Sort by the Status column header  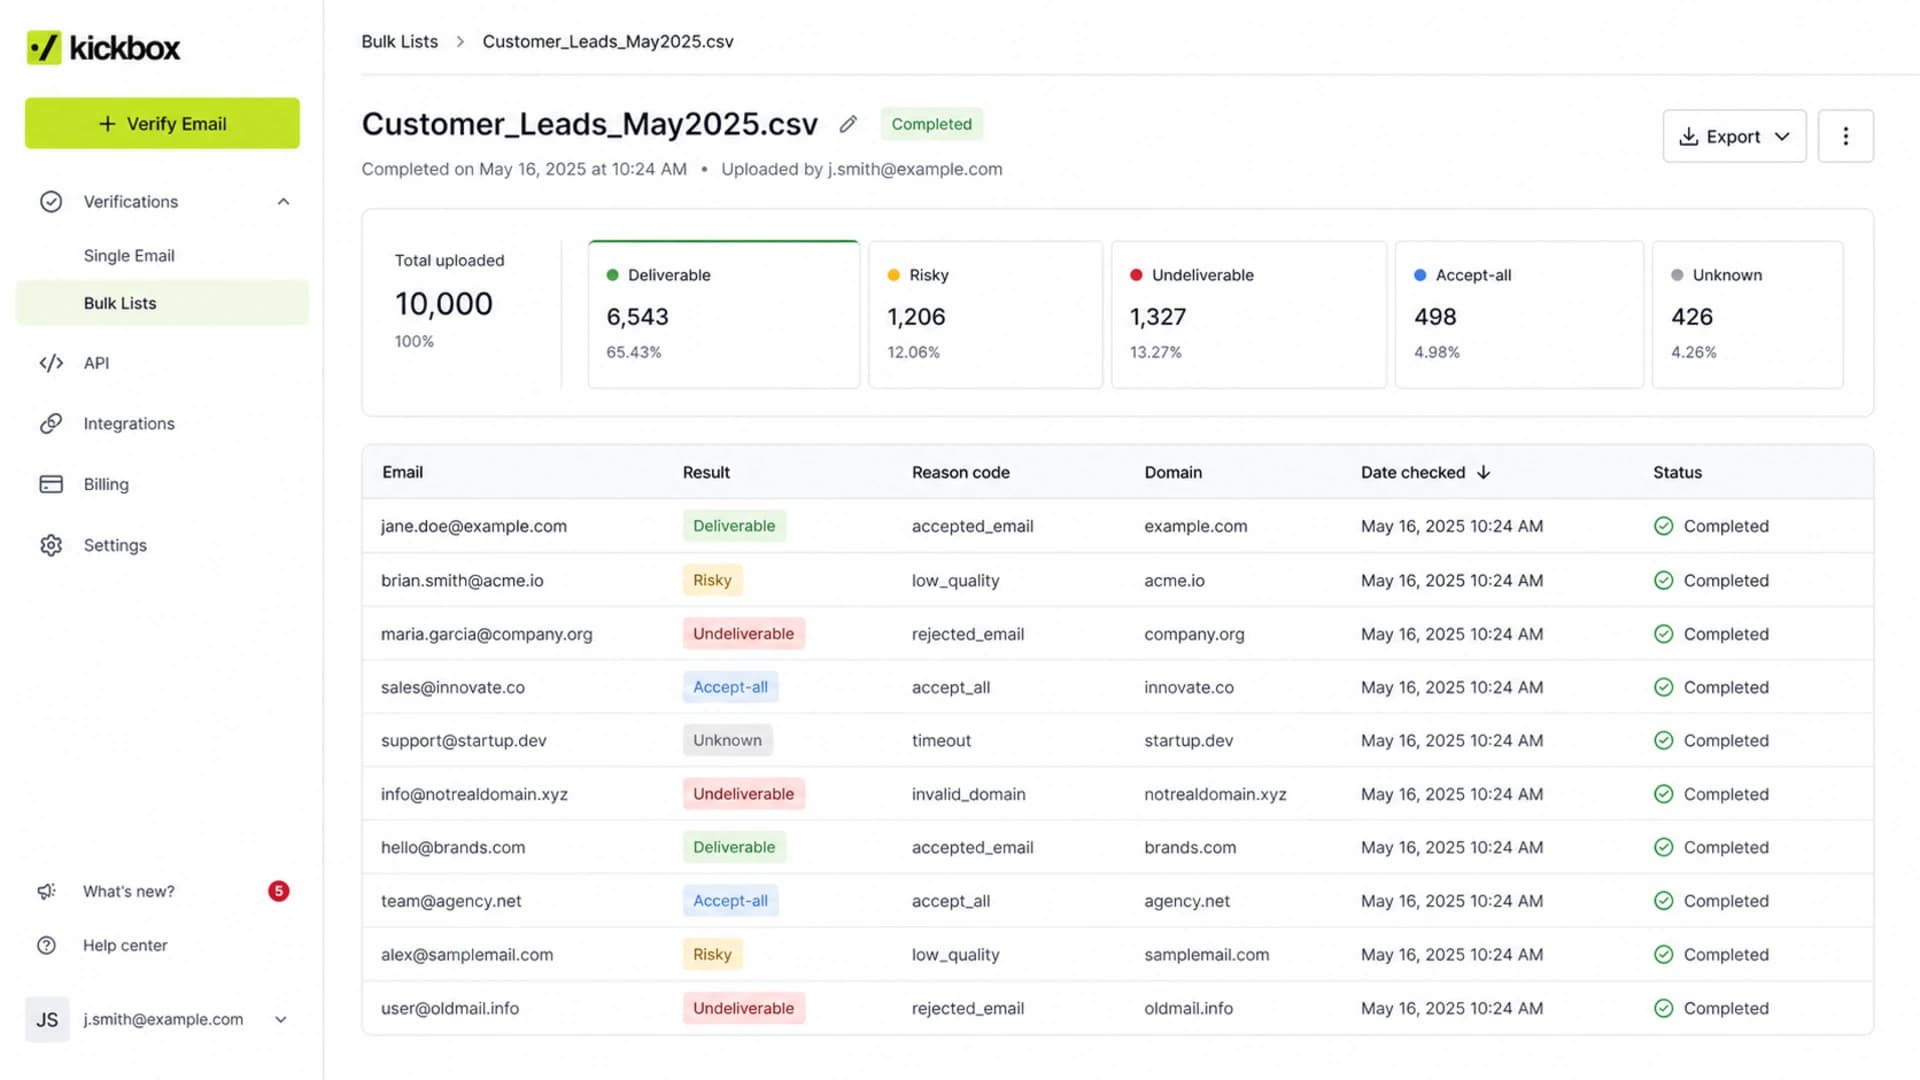(1677, 472)
